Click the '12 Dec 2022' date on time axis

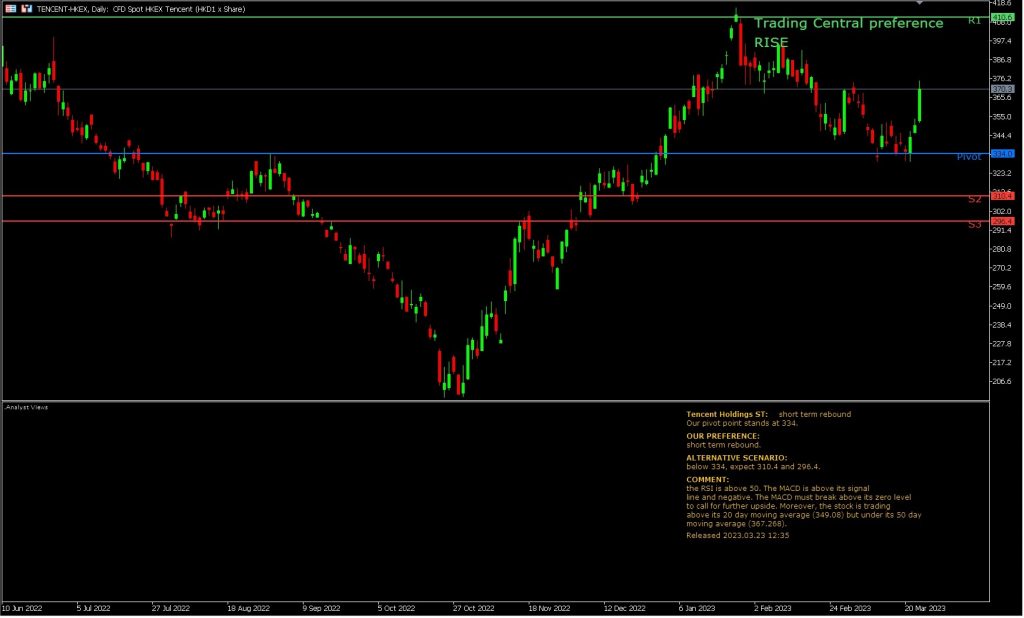pos(624,609)
